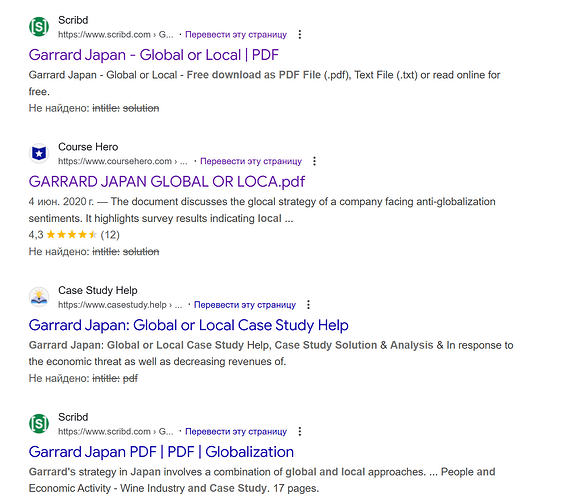Open 'Garrard Japan: Global or Local Case Study Help'
Viewport: 587px width, 499px height.
(x=189, y=325)
